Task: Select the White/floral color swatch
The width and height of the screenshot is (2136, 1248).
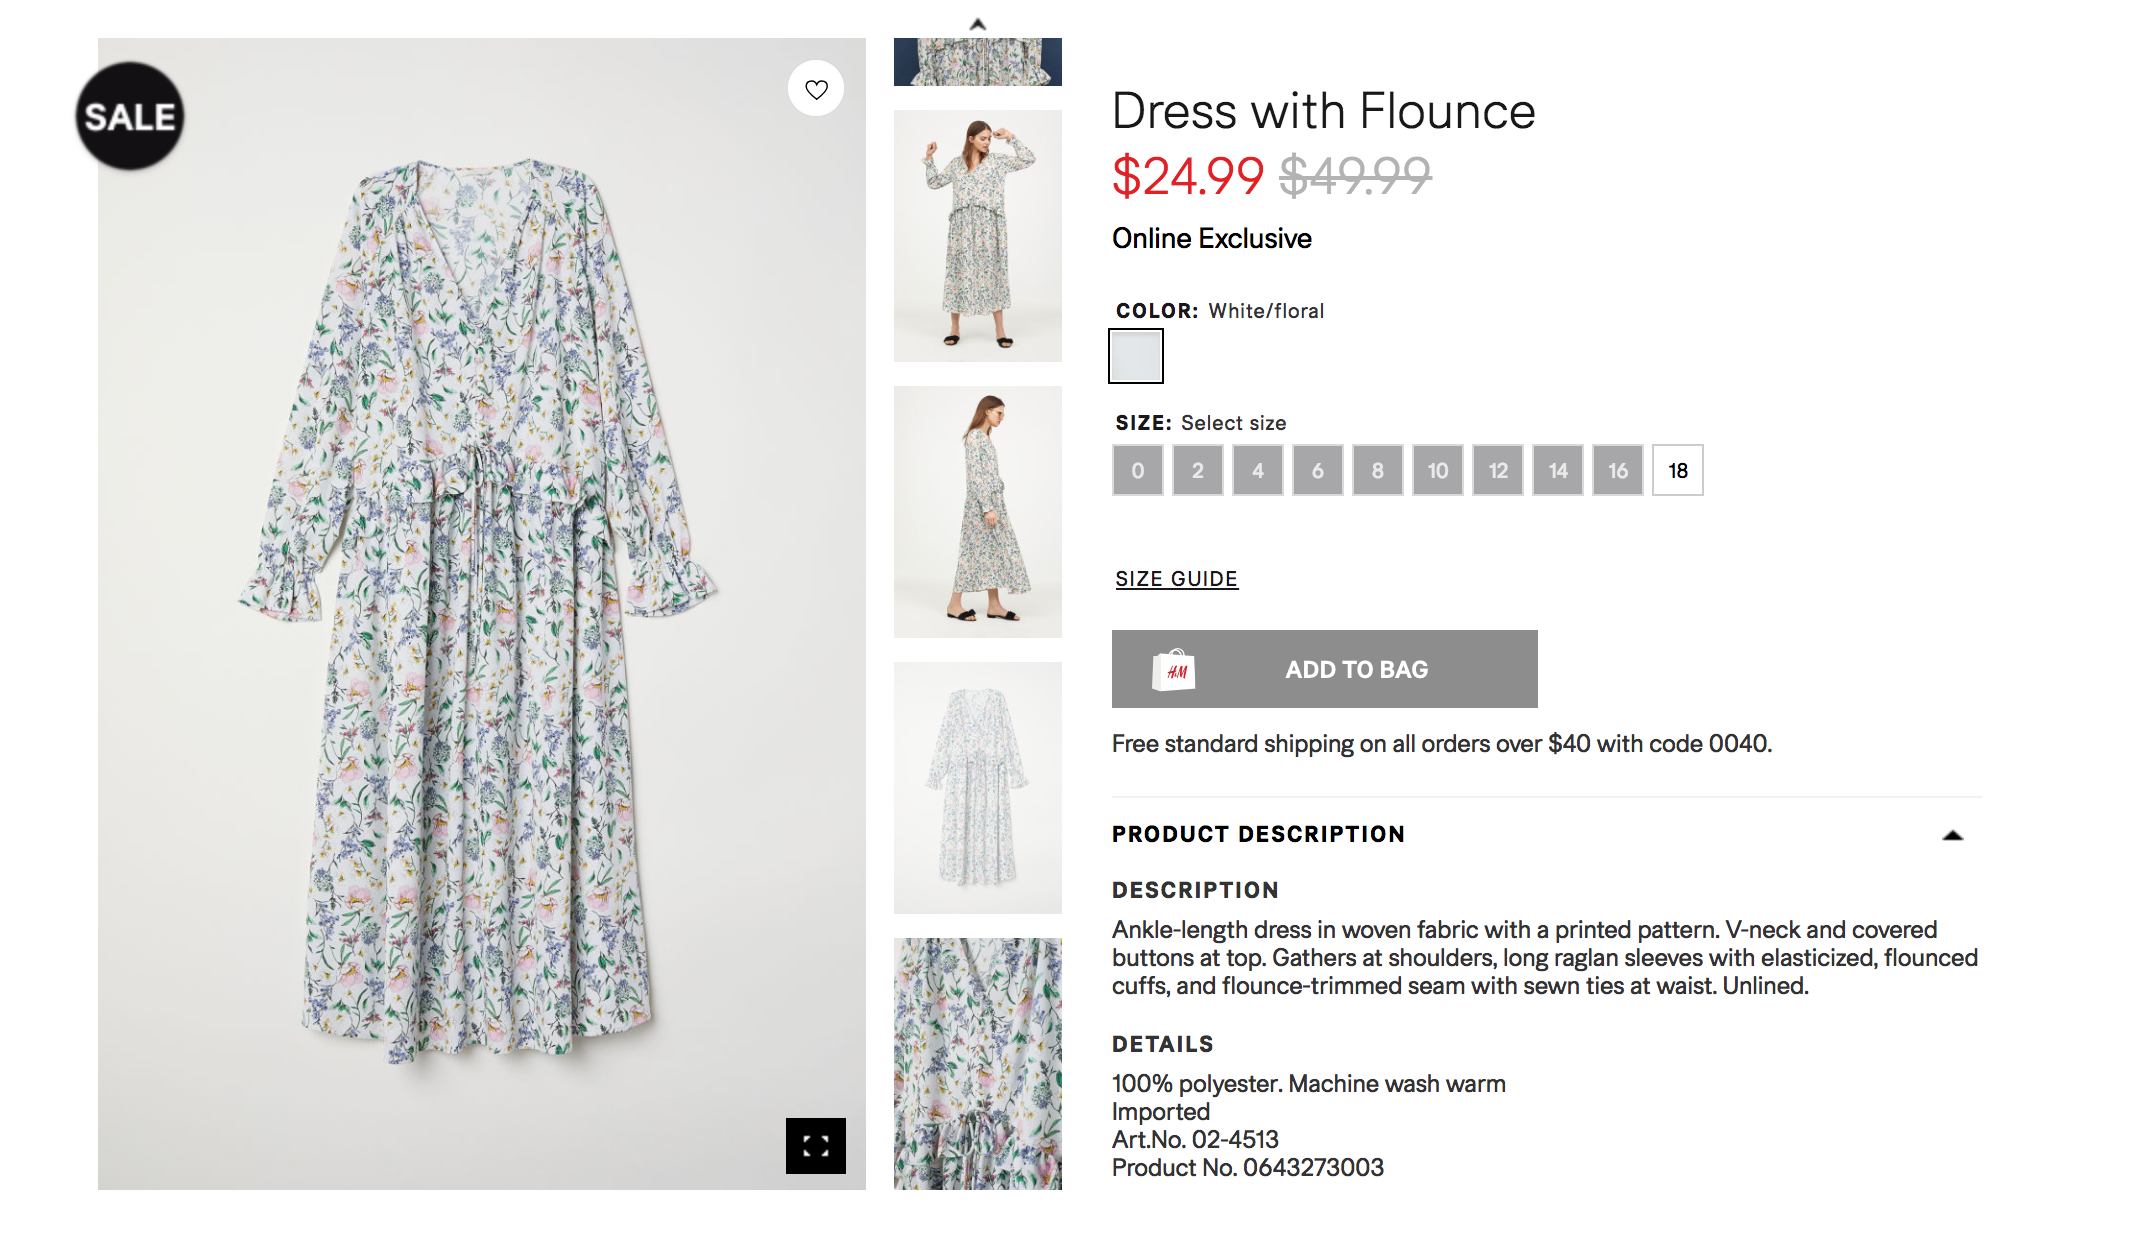Action: [x=1136, y=356]
